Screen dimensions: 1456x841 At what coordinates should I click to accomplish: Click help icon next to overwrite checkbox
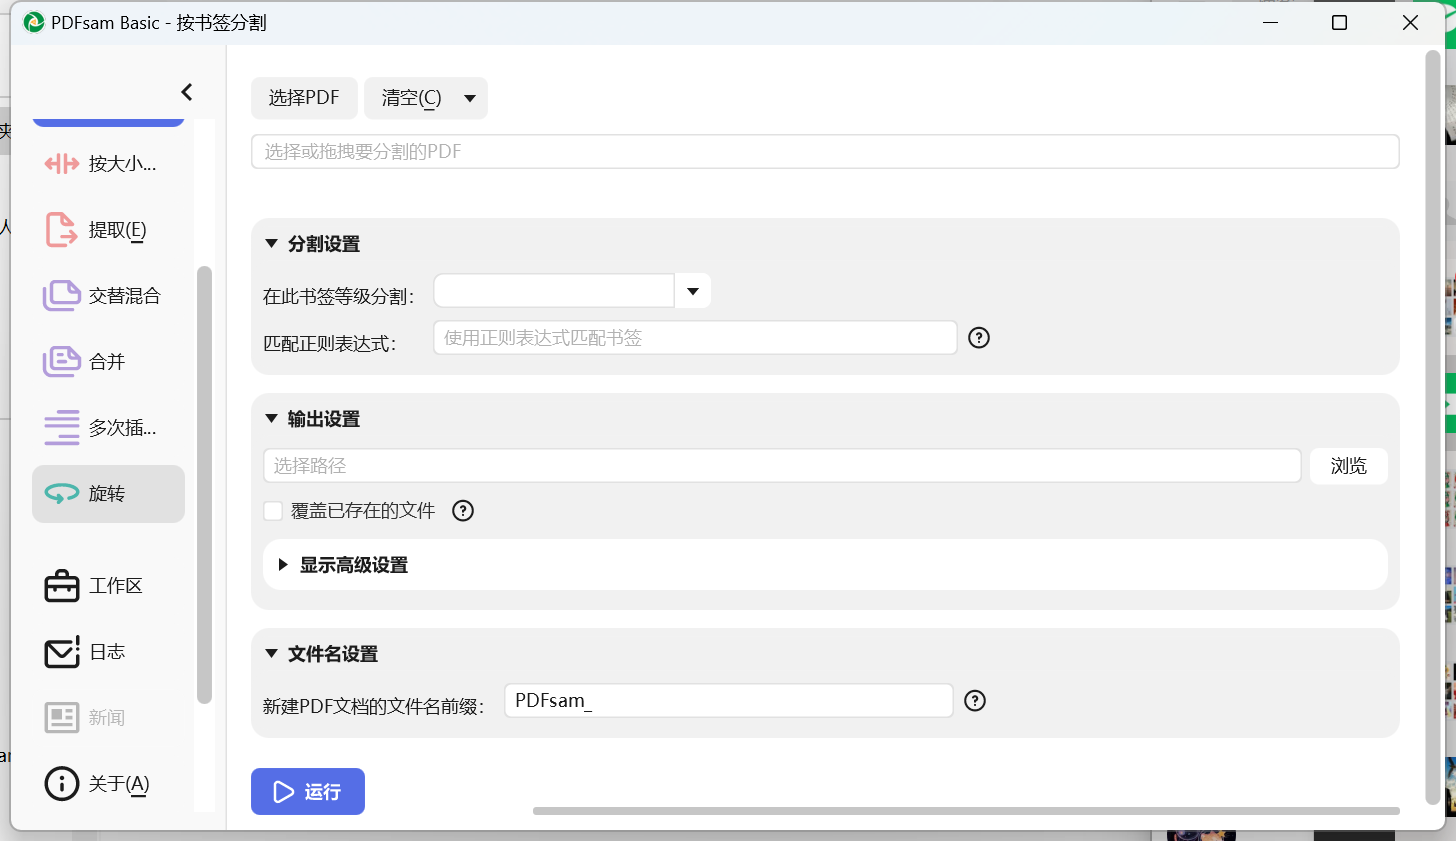pyautogui.click(x=463, y=511)
